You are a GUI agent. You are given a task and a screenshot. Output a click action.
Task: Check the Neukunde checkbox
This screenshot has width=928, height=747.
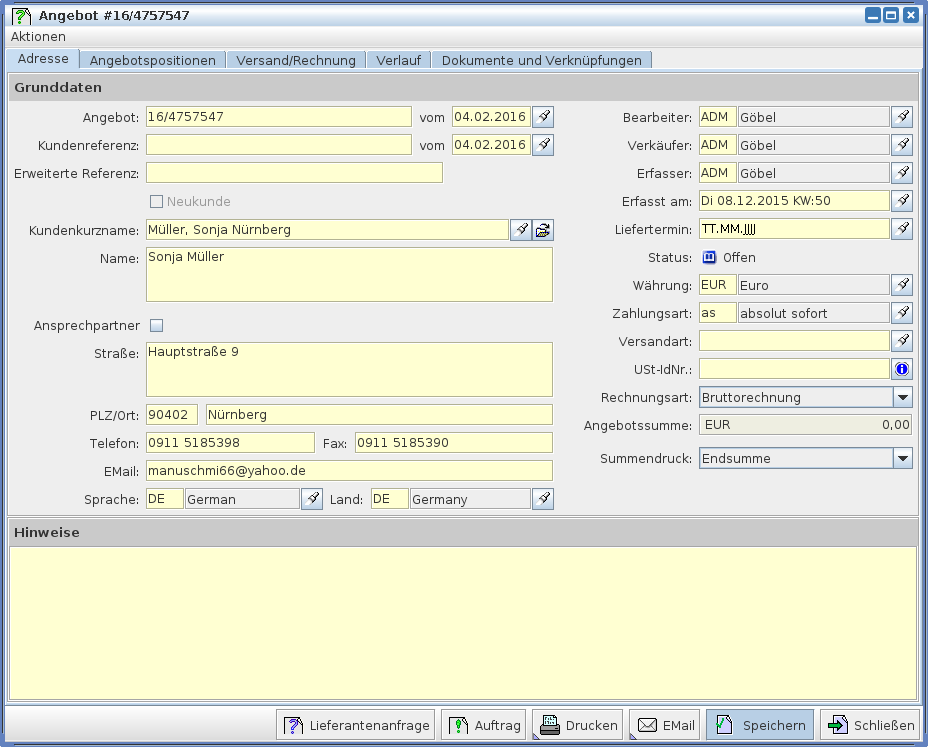pos(156,201)
